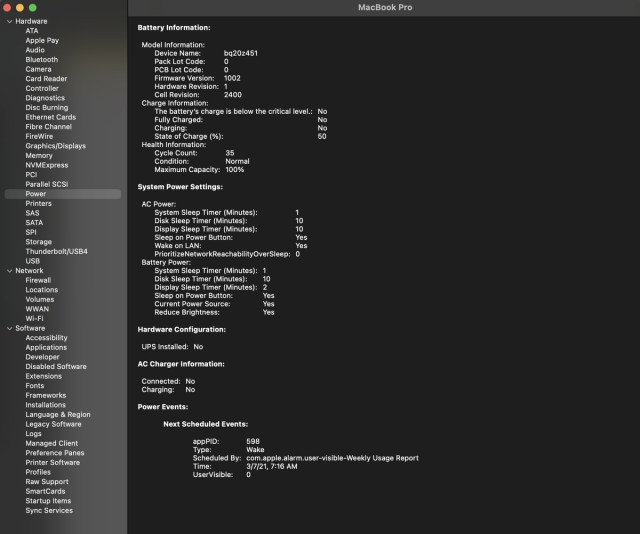Open Printer Software entry
The image size is (640, 534).
53,463
